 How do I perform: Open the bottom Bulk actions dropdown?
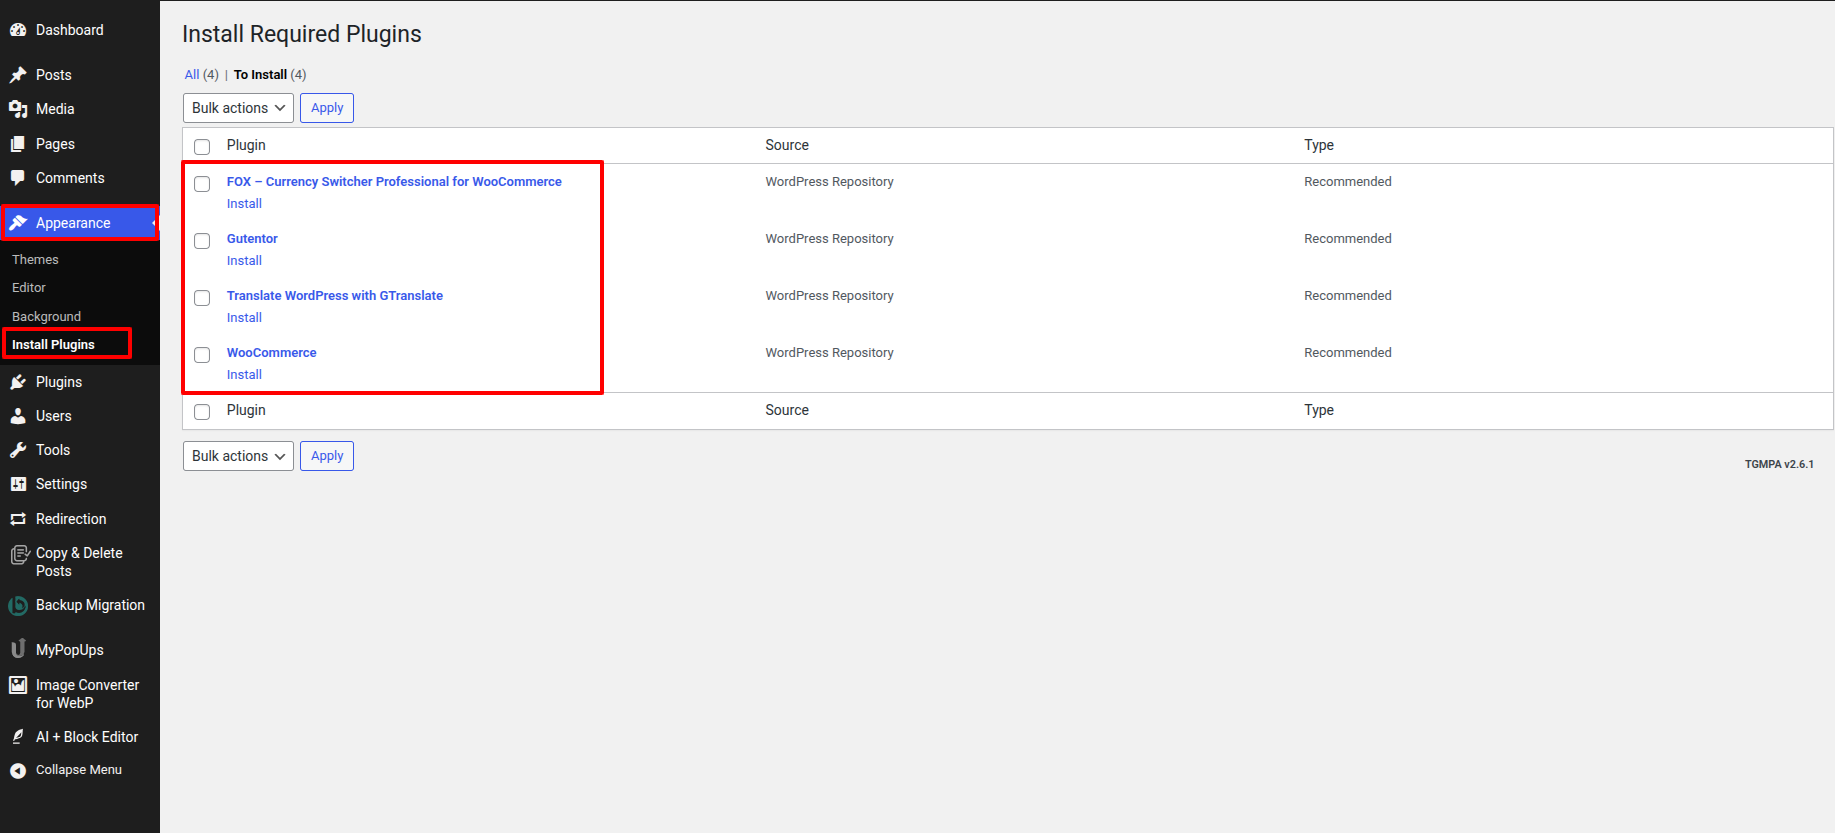(238, 456)
